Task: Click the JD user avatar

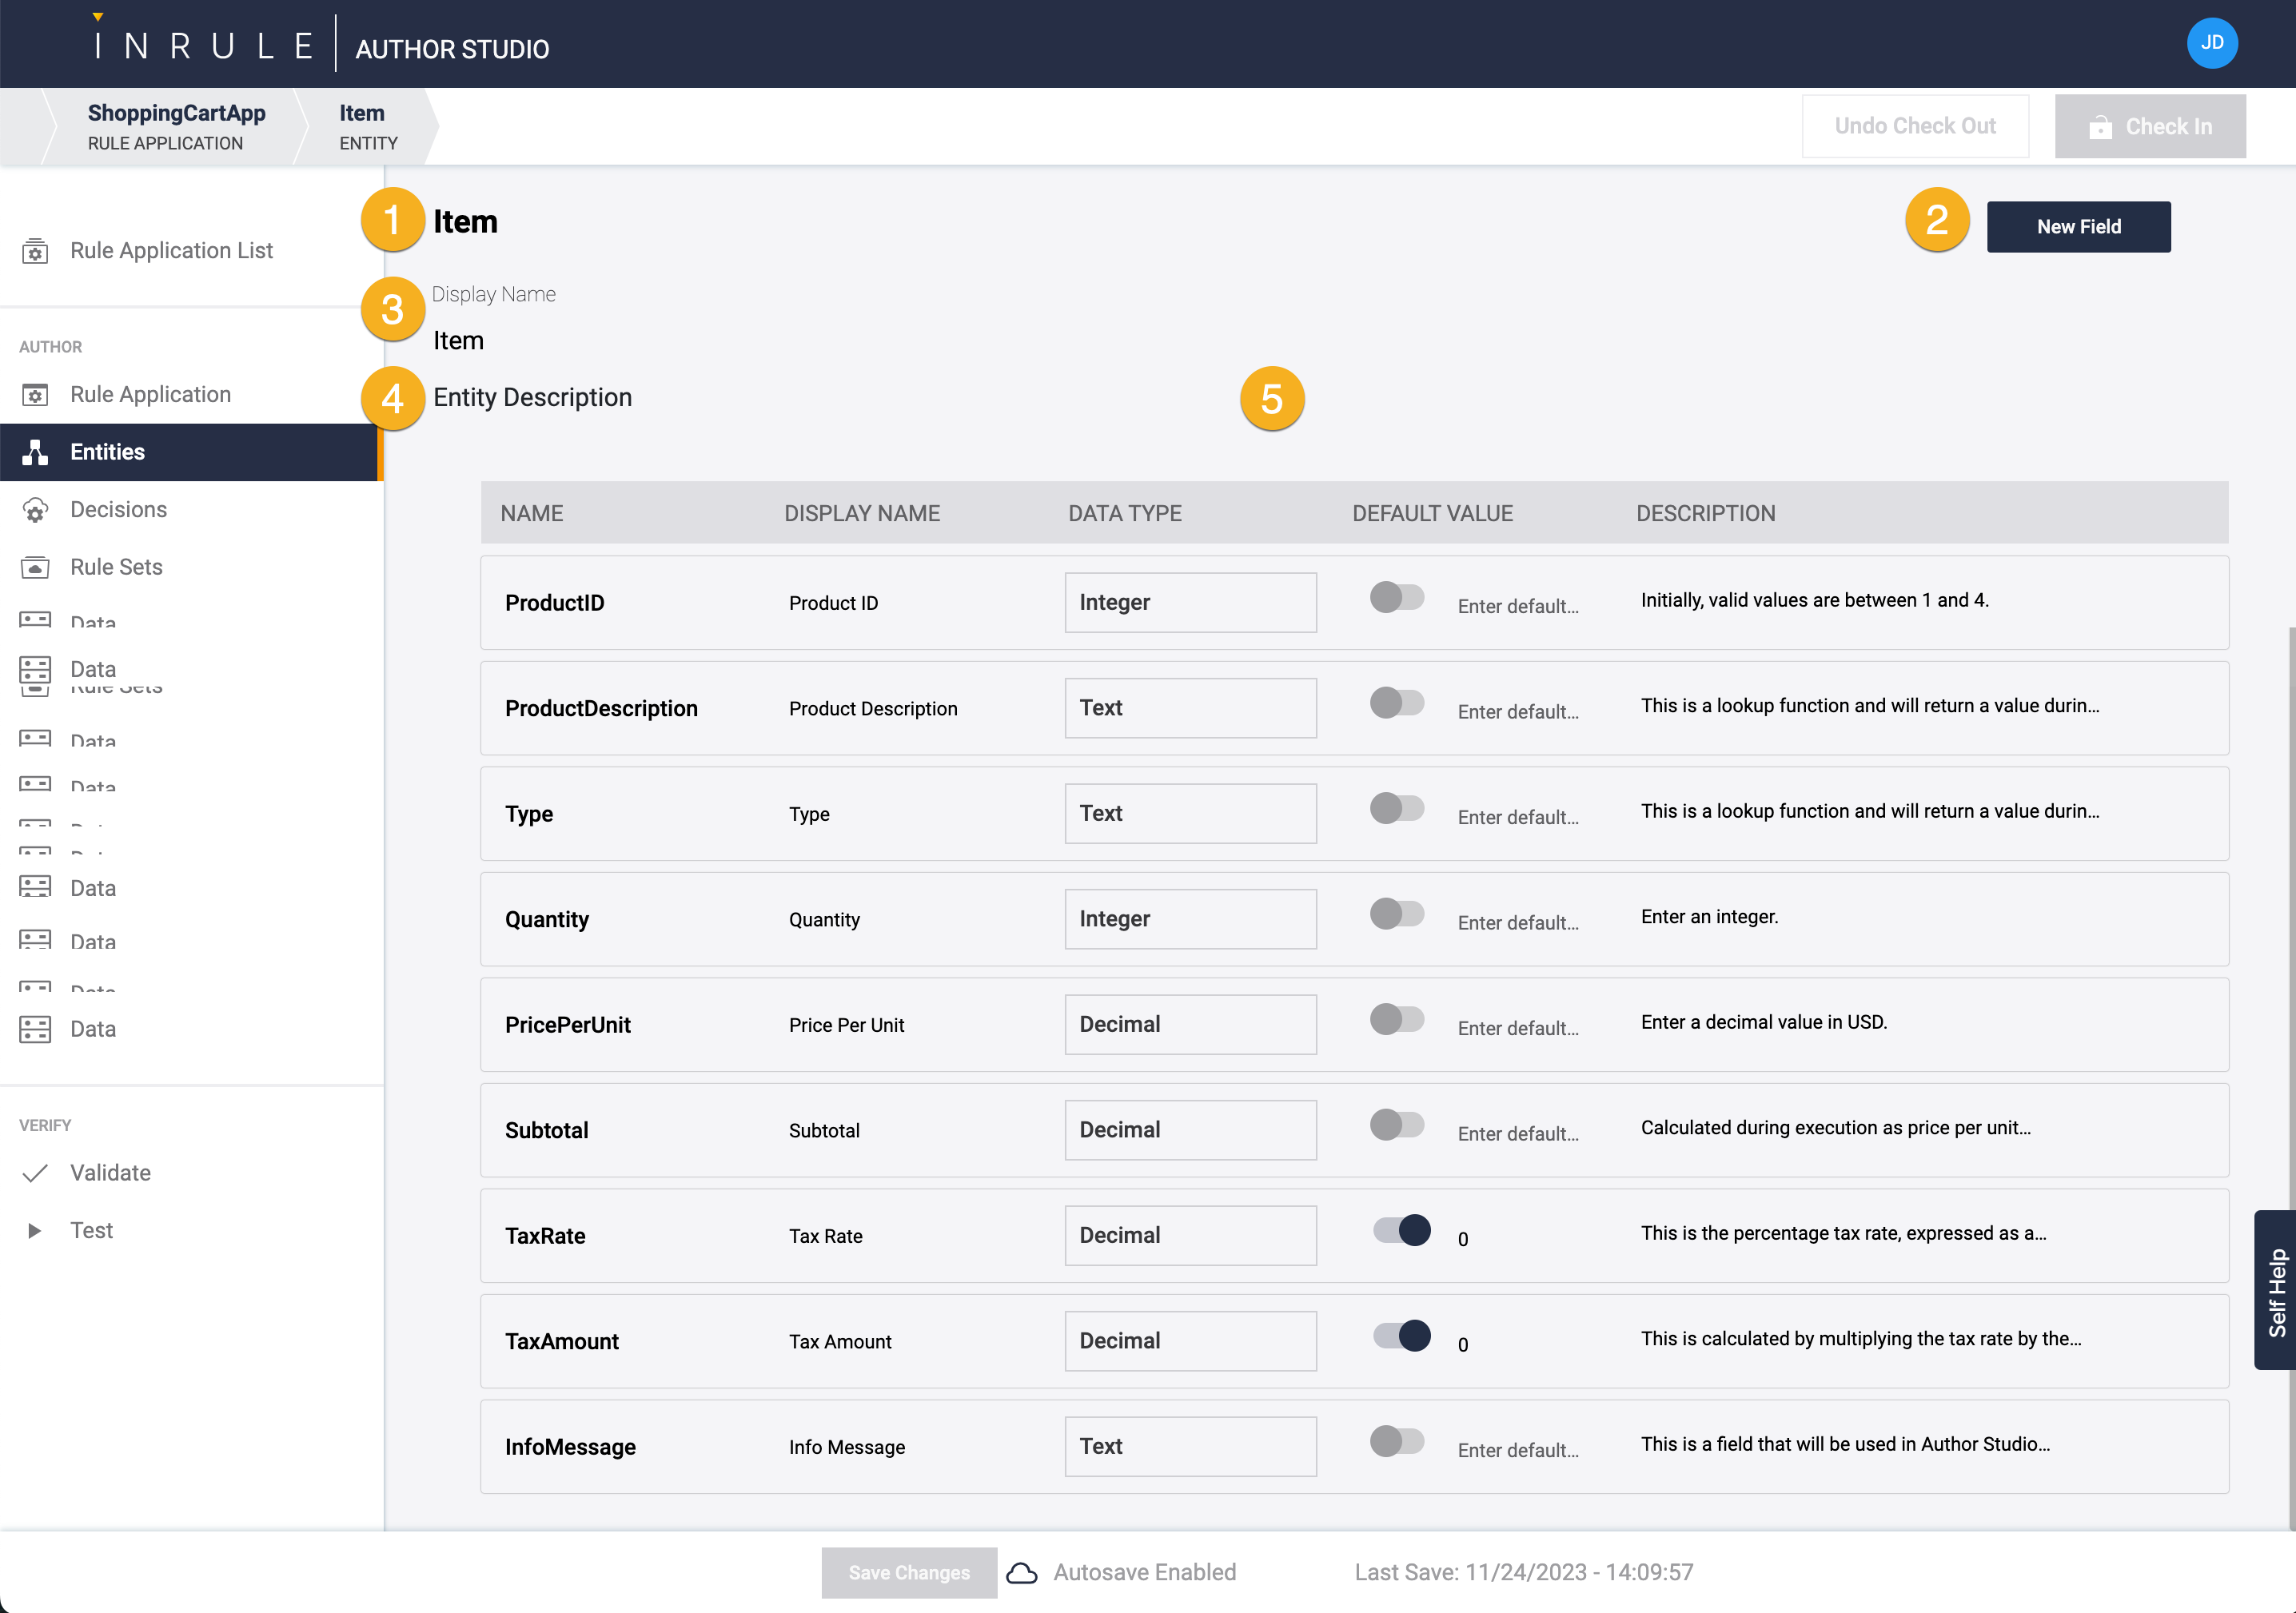Action: click(x=2211, y=43)
